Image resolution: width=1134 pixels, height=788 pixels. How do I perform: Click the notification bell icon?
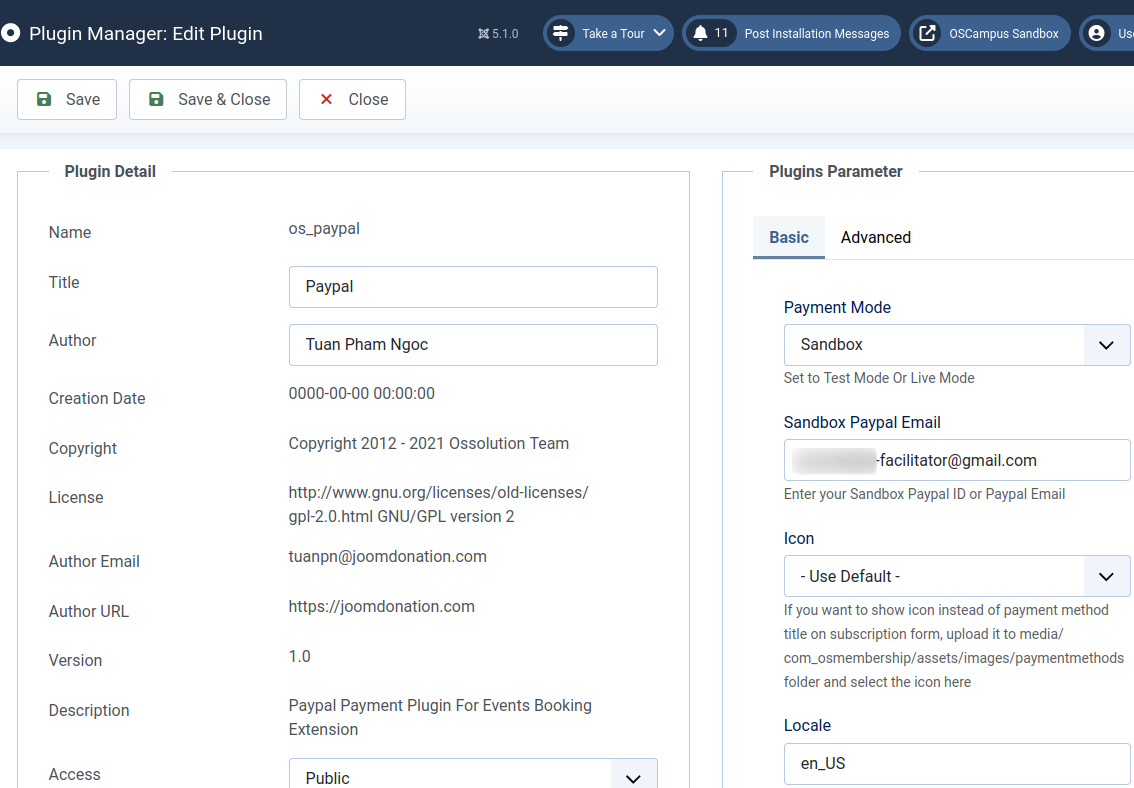pos(700,33)
